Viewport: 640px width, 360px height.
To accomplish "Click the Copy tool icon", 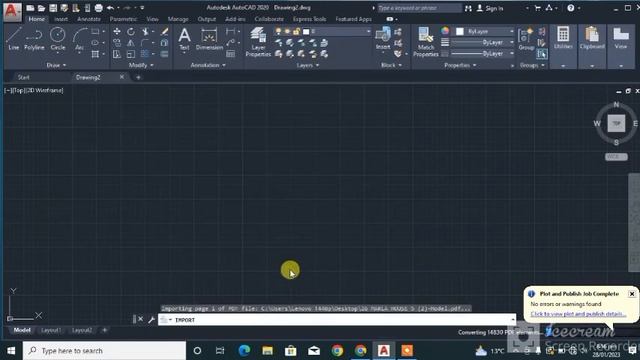I will [117, 42].
